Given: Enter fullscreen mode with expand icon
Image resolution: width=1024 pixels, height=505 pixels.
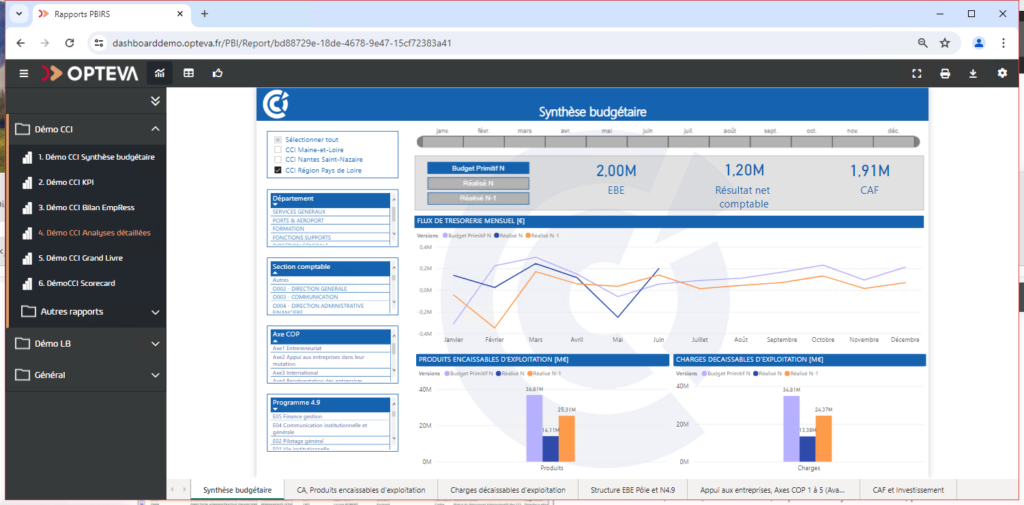Looking at the screenshot, I should point(917,73).
